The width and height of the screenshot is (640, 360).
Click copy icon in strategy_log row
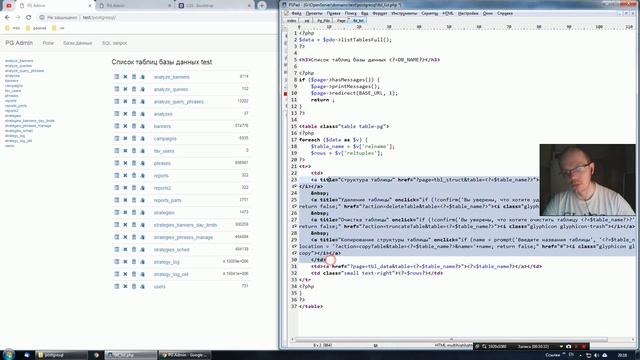coord(142,262)
